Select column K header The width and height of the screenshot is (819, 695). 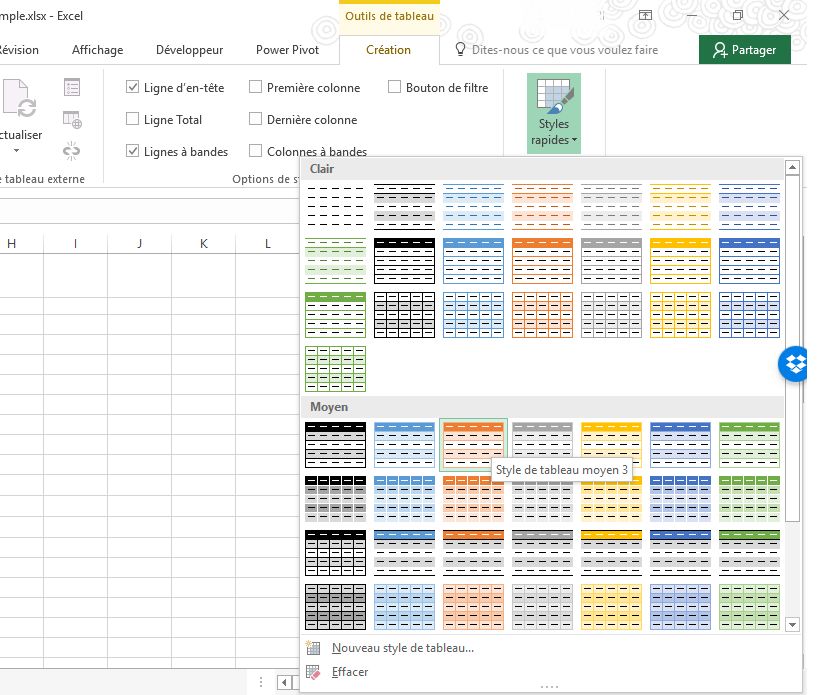click(x=204, y=243)
